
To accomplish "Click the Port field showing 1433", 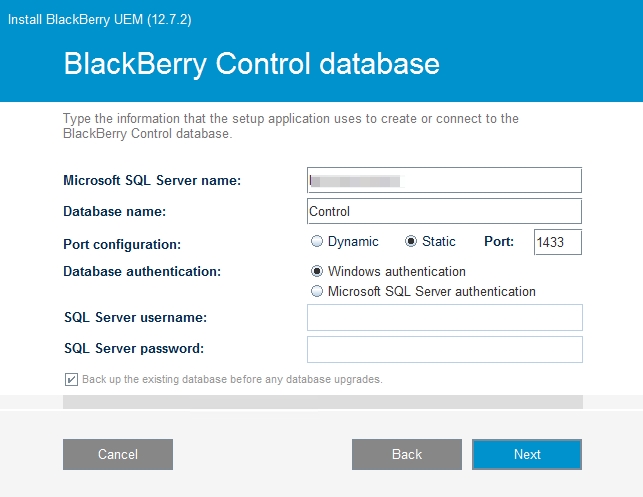I will 557,242.
